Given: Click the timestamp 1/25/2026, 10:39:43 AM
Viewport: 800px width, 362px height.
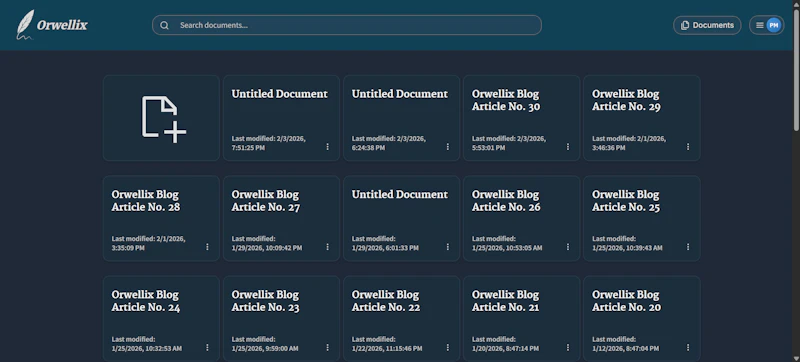Looking at the screenshot, I should [627, 248].
